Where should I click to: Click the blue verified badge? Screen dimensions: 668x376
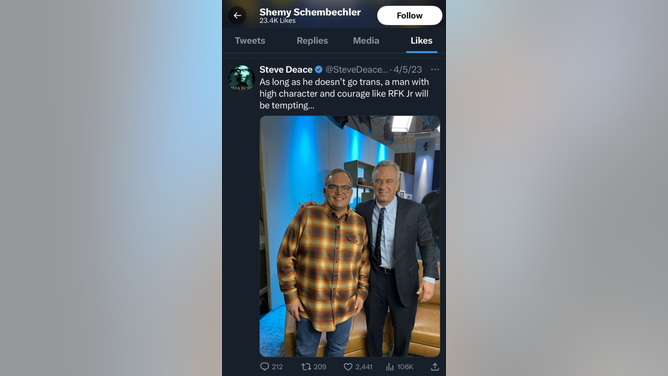click(x=319, y=69)
